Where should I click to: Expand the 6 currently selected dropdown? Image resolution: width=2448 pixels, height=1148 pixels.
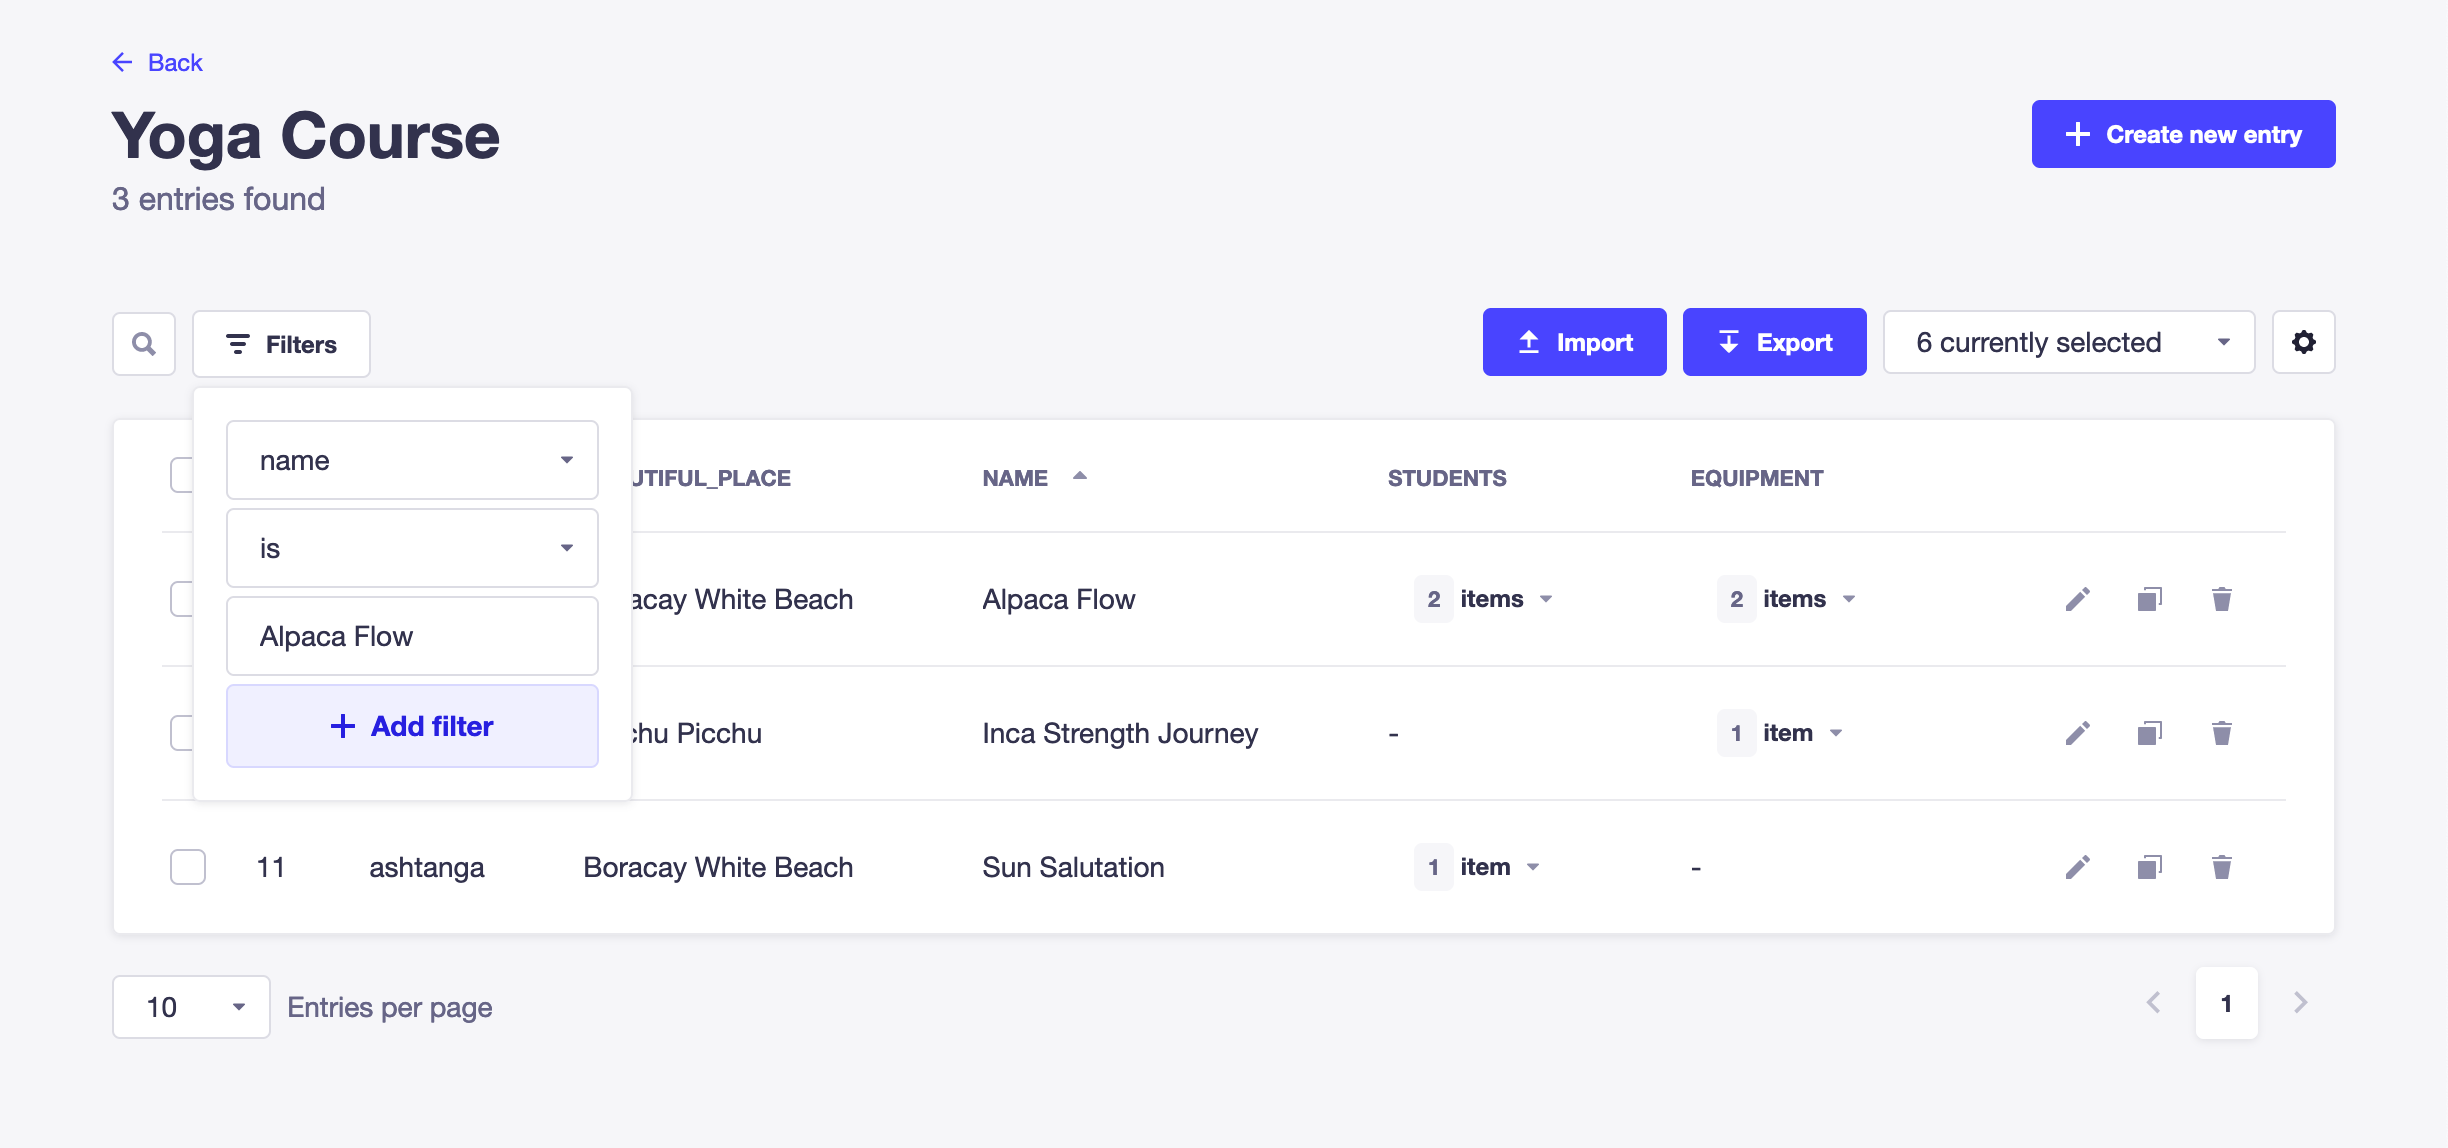[x=2068, y=342]
